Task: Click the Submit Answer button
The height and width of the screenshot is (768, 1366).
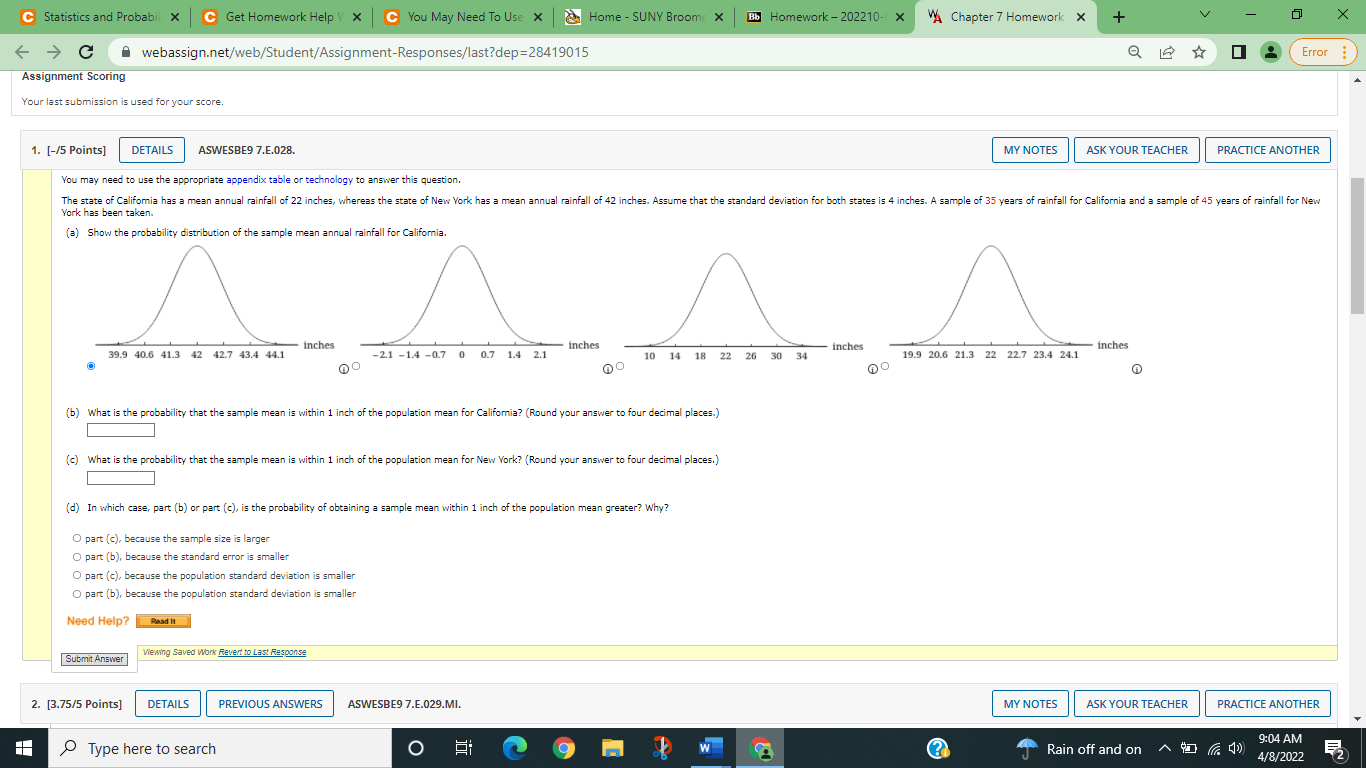Action: (95, 658)
